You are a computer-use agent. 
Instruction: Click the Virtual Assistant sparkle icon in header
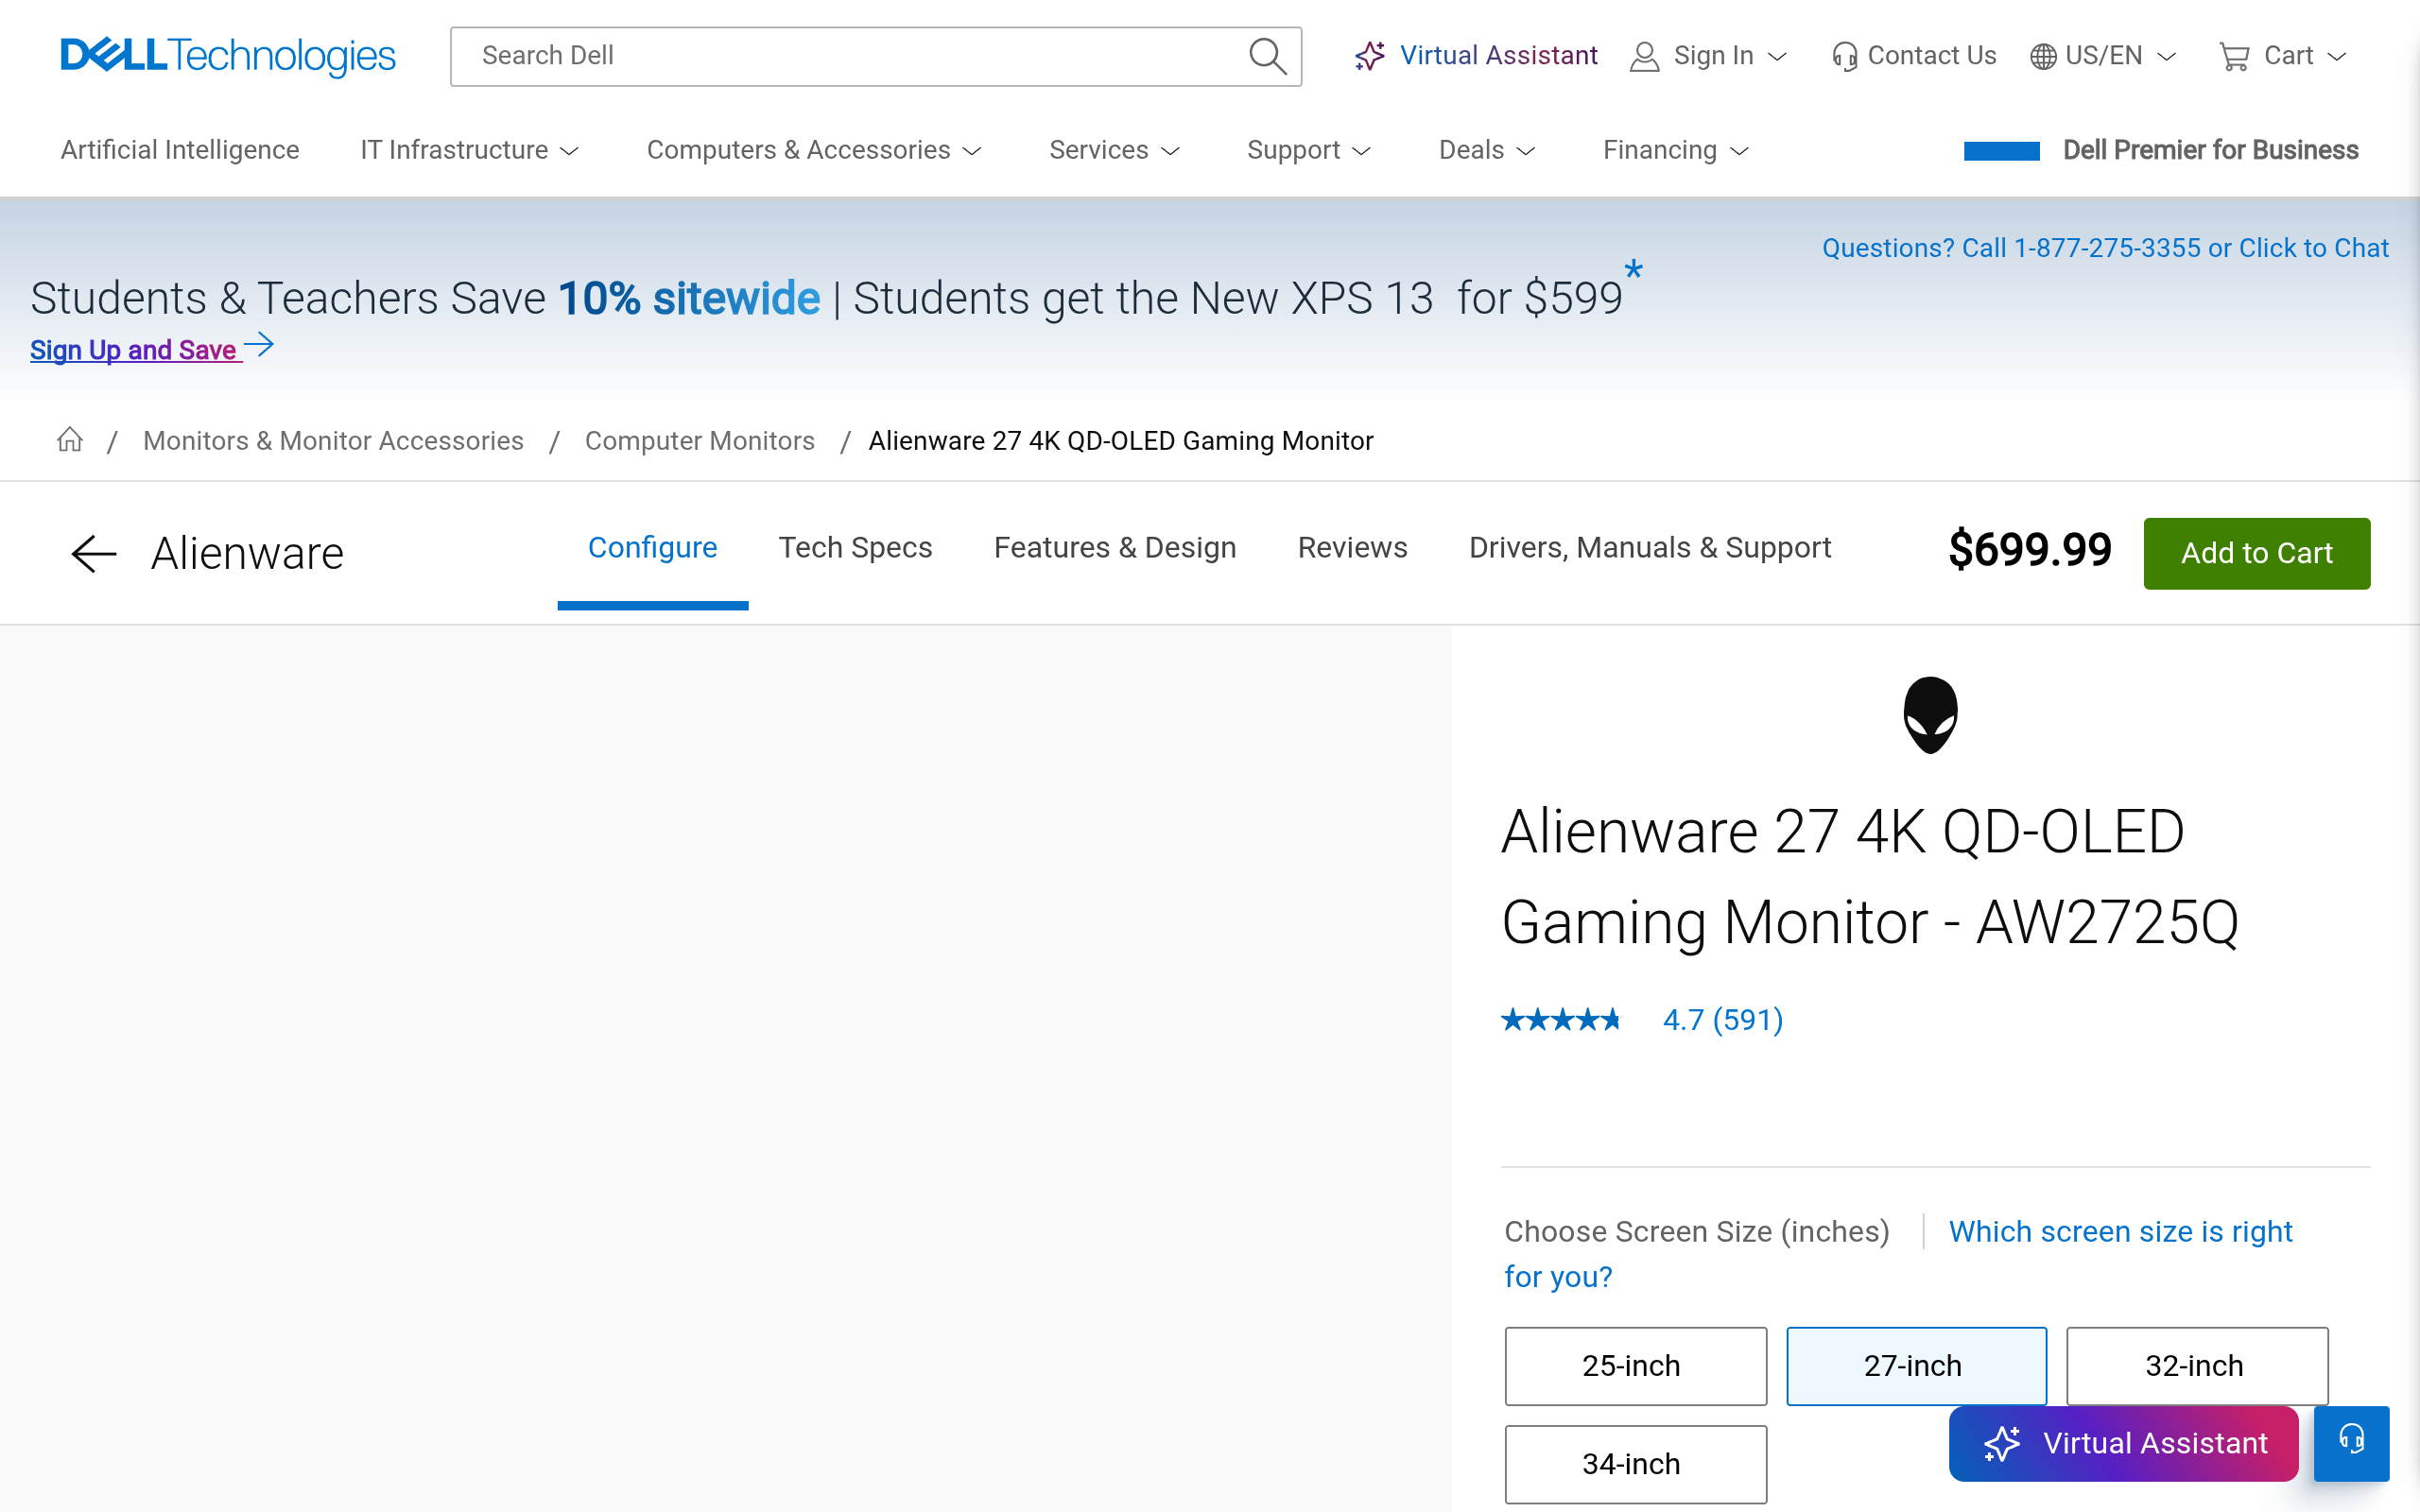[x=1370, y=56]
